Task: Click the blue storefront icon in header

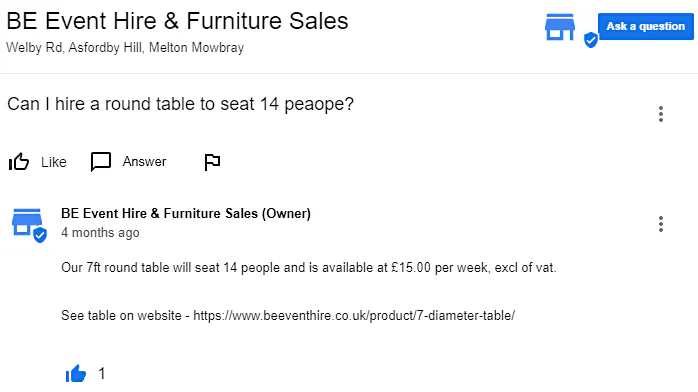Action: click(x=560, y=27)
